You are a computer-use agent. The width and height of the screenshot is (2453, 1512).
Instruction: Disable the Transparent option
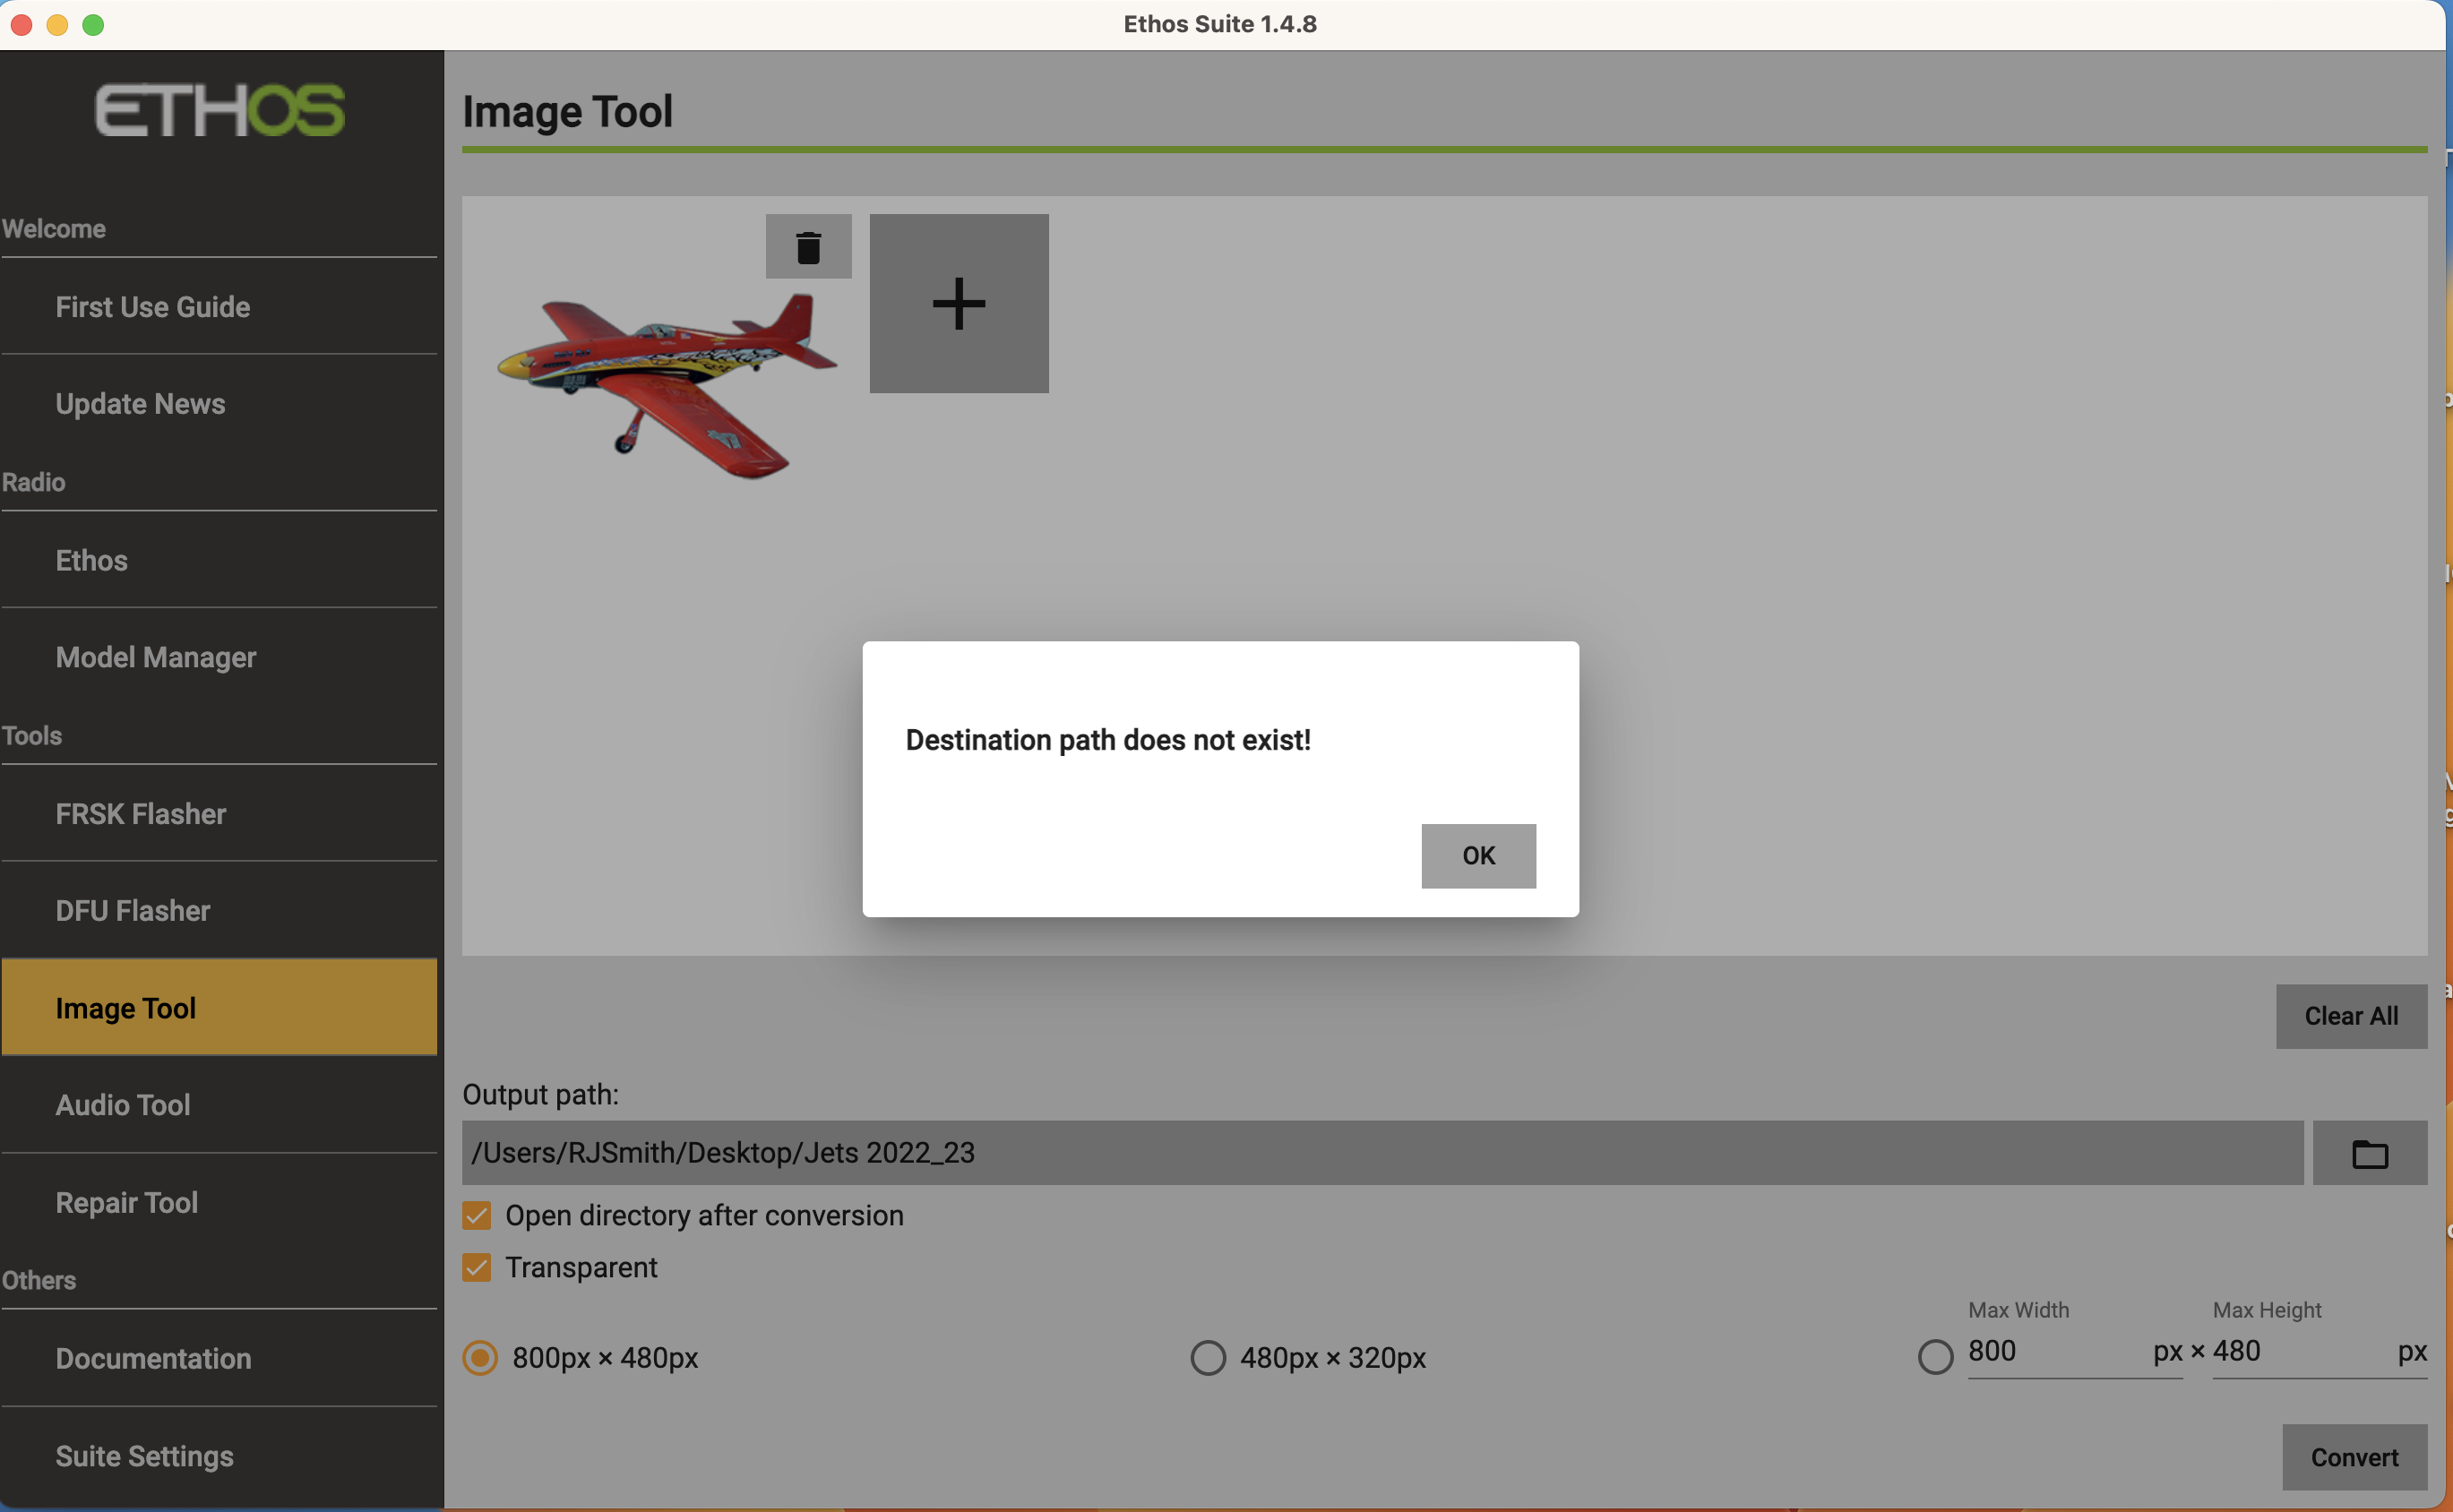(477, 1267)
